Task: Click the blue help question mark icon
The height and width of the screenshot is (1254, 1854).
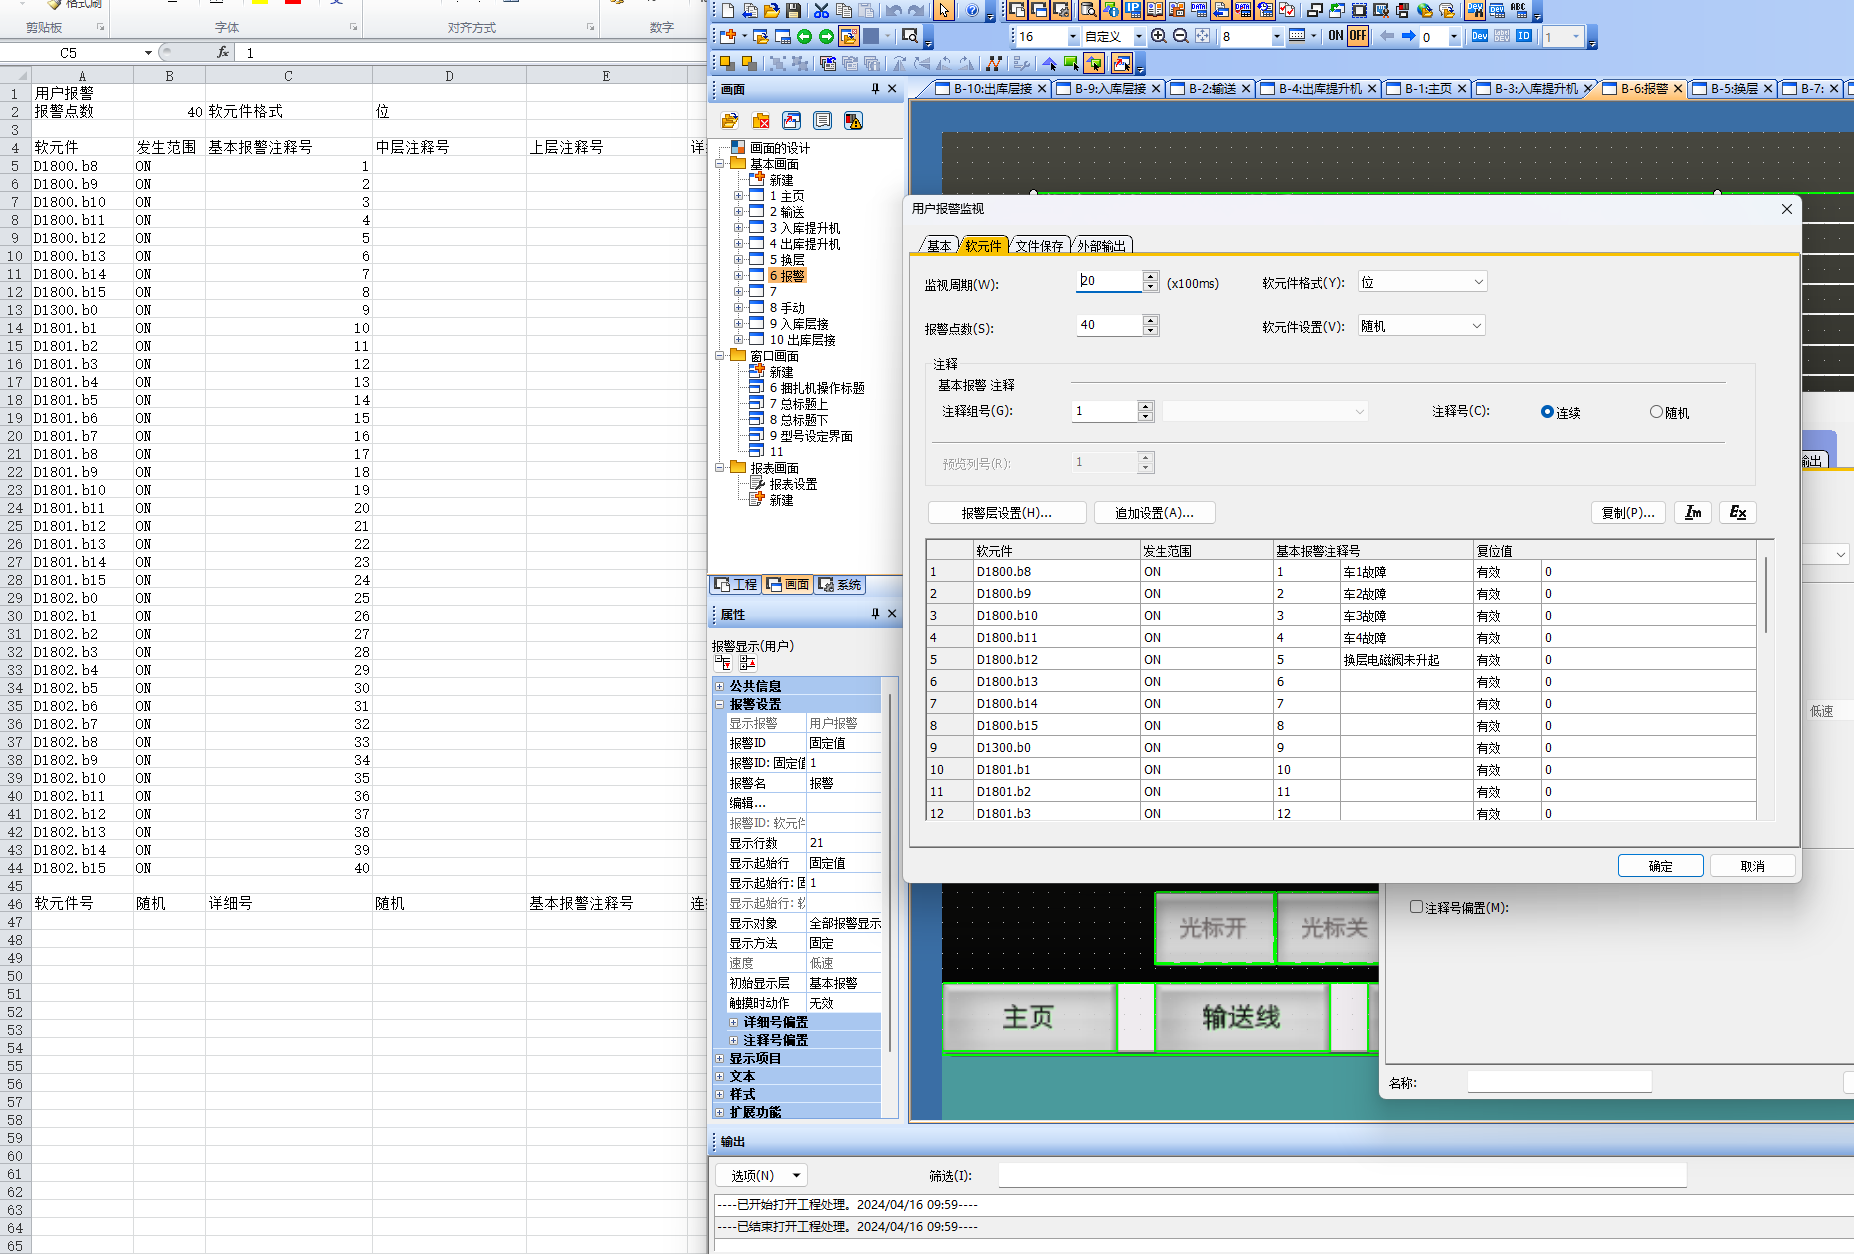Action: click(972, 11)
